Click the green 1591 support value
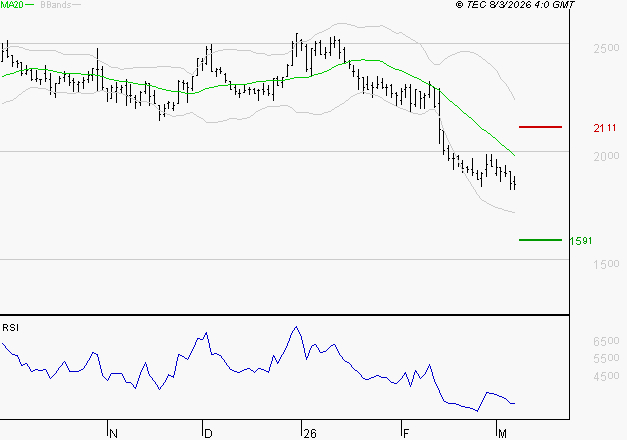This screenshot has width=627, height=440. (x=581, y=241)
